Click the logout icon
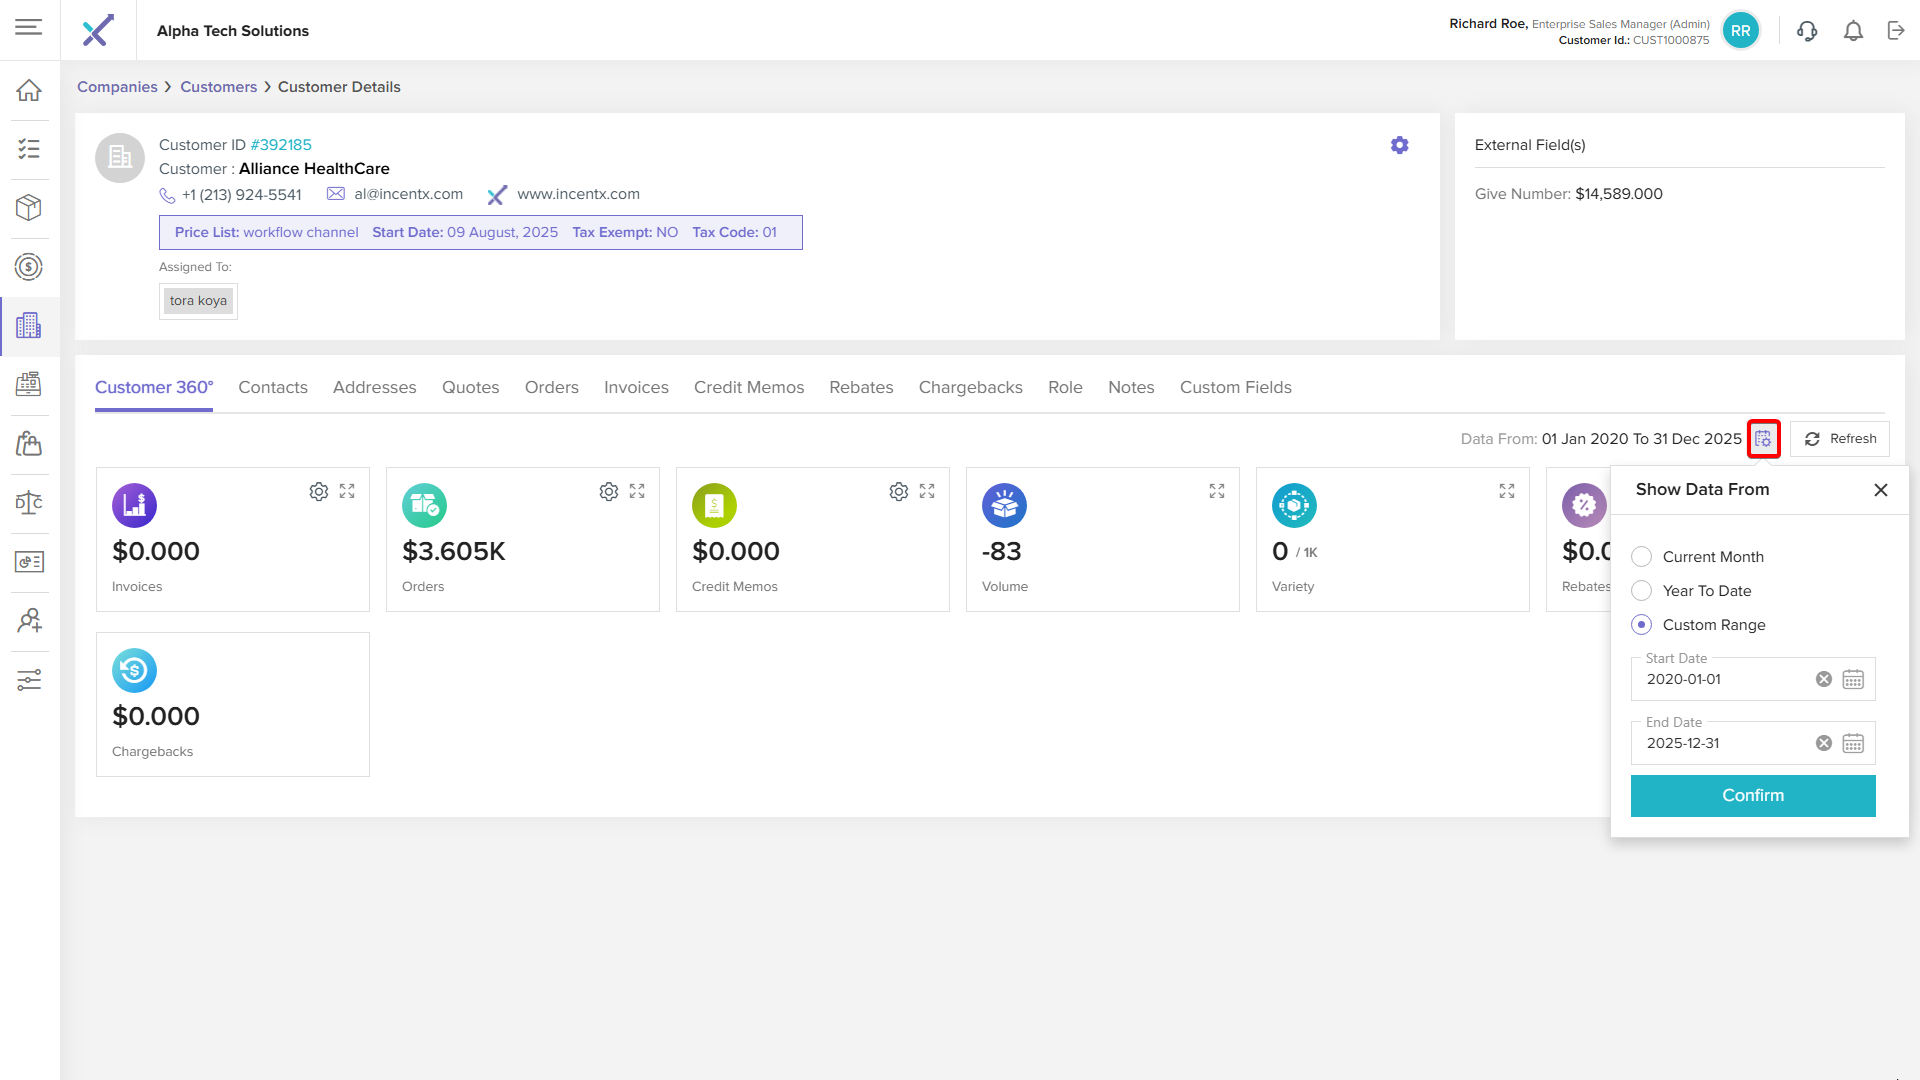1920x1080 pixels. pos(1896,31)
